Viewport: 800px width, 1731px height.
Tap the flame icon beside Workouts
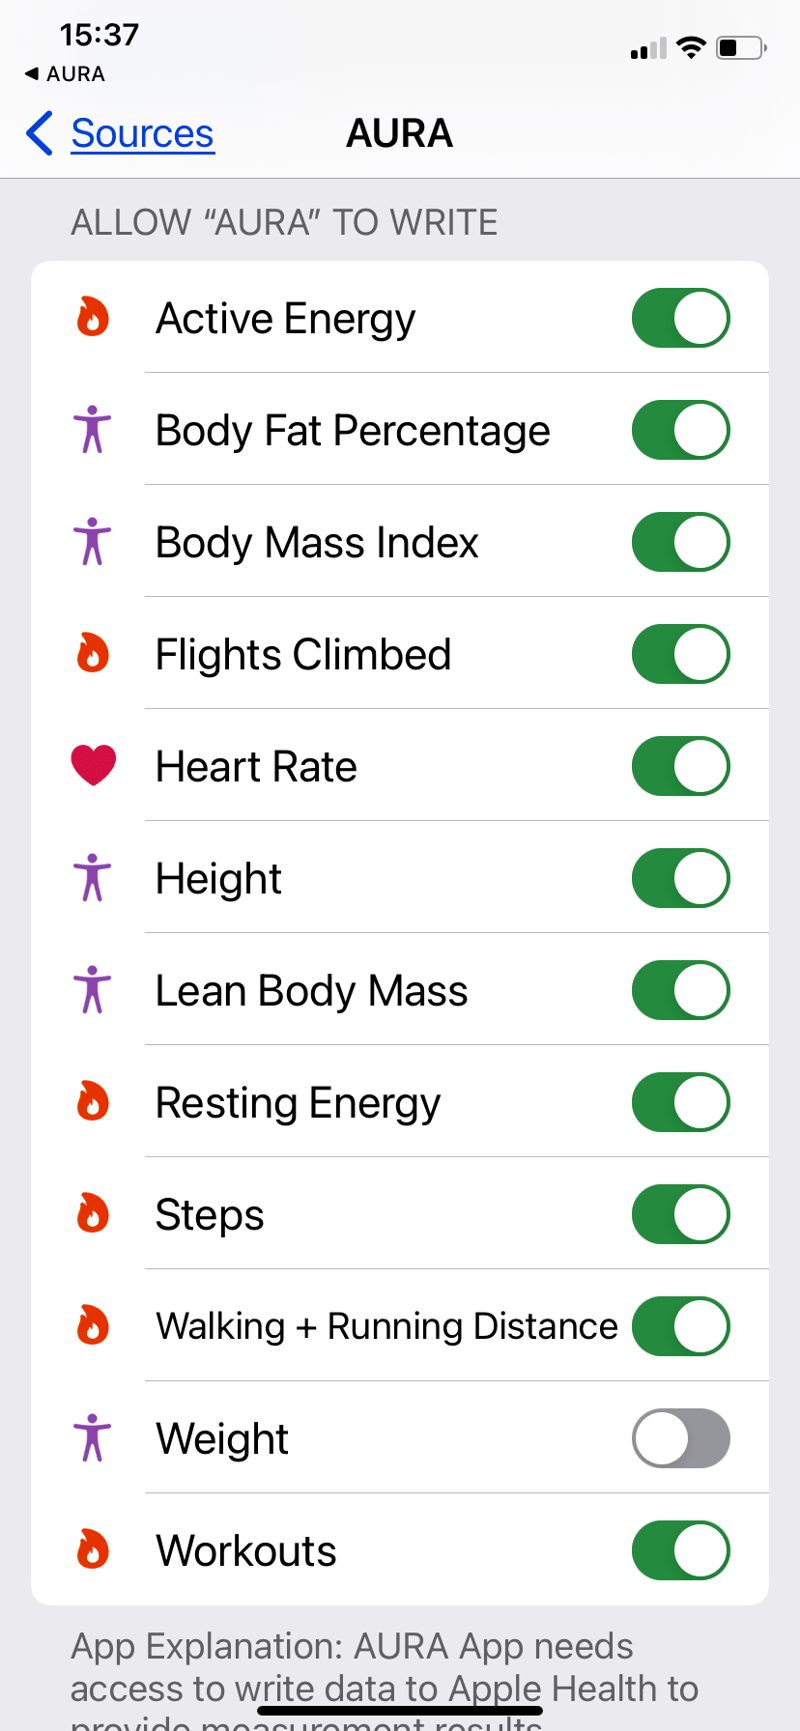[93, 1550]
